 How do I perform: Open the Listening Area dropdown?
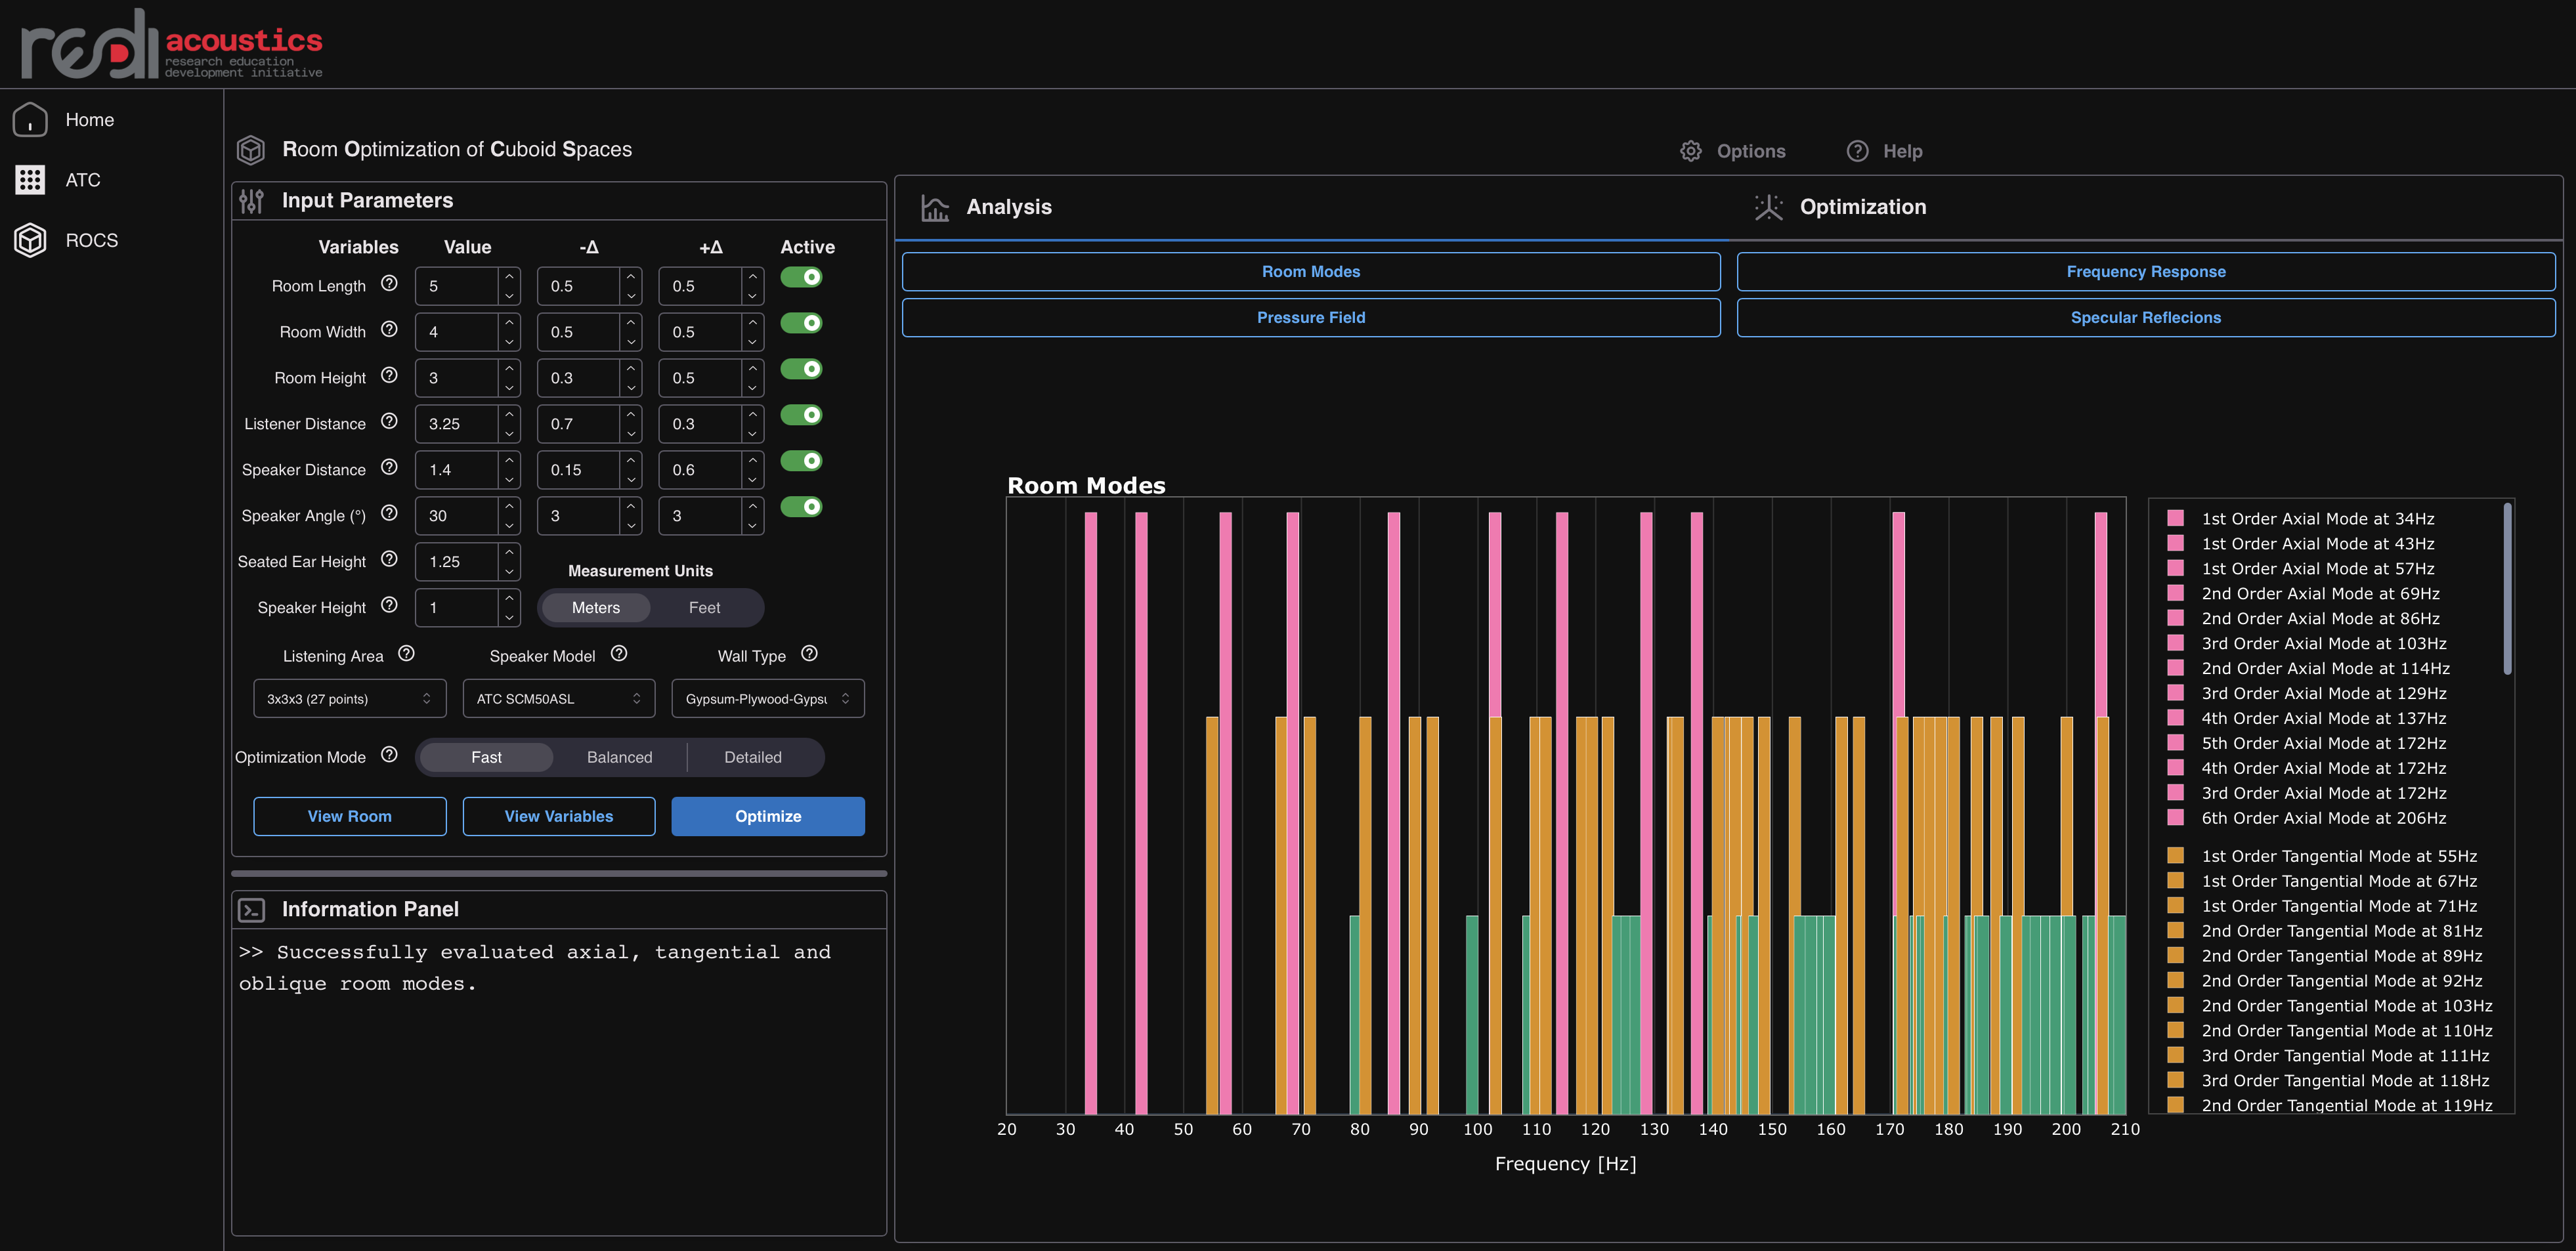(349, 699)
